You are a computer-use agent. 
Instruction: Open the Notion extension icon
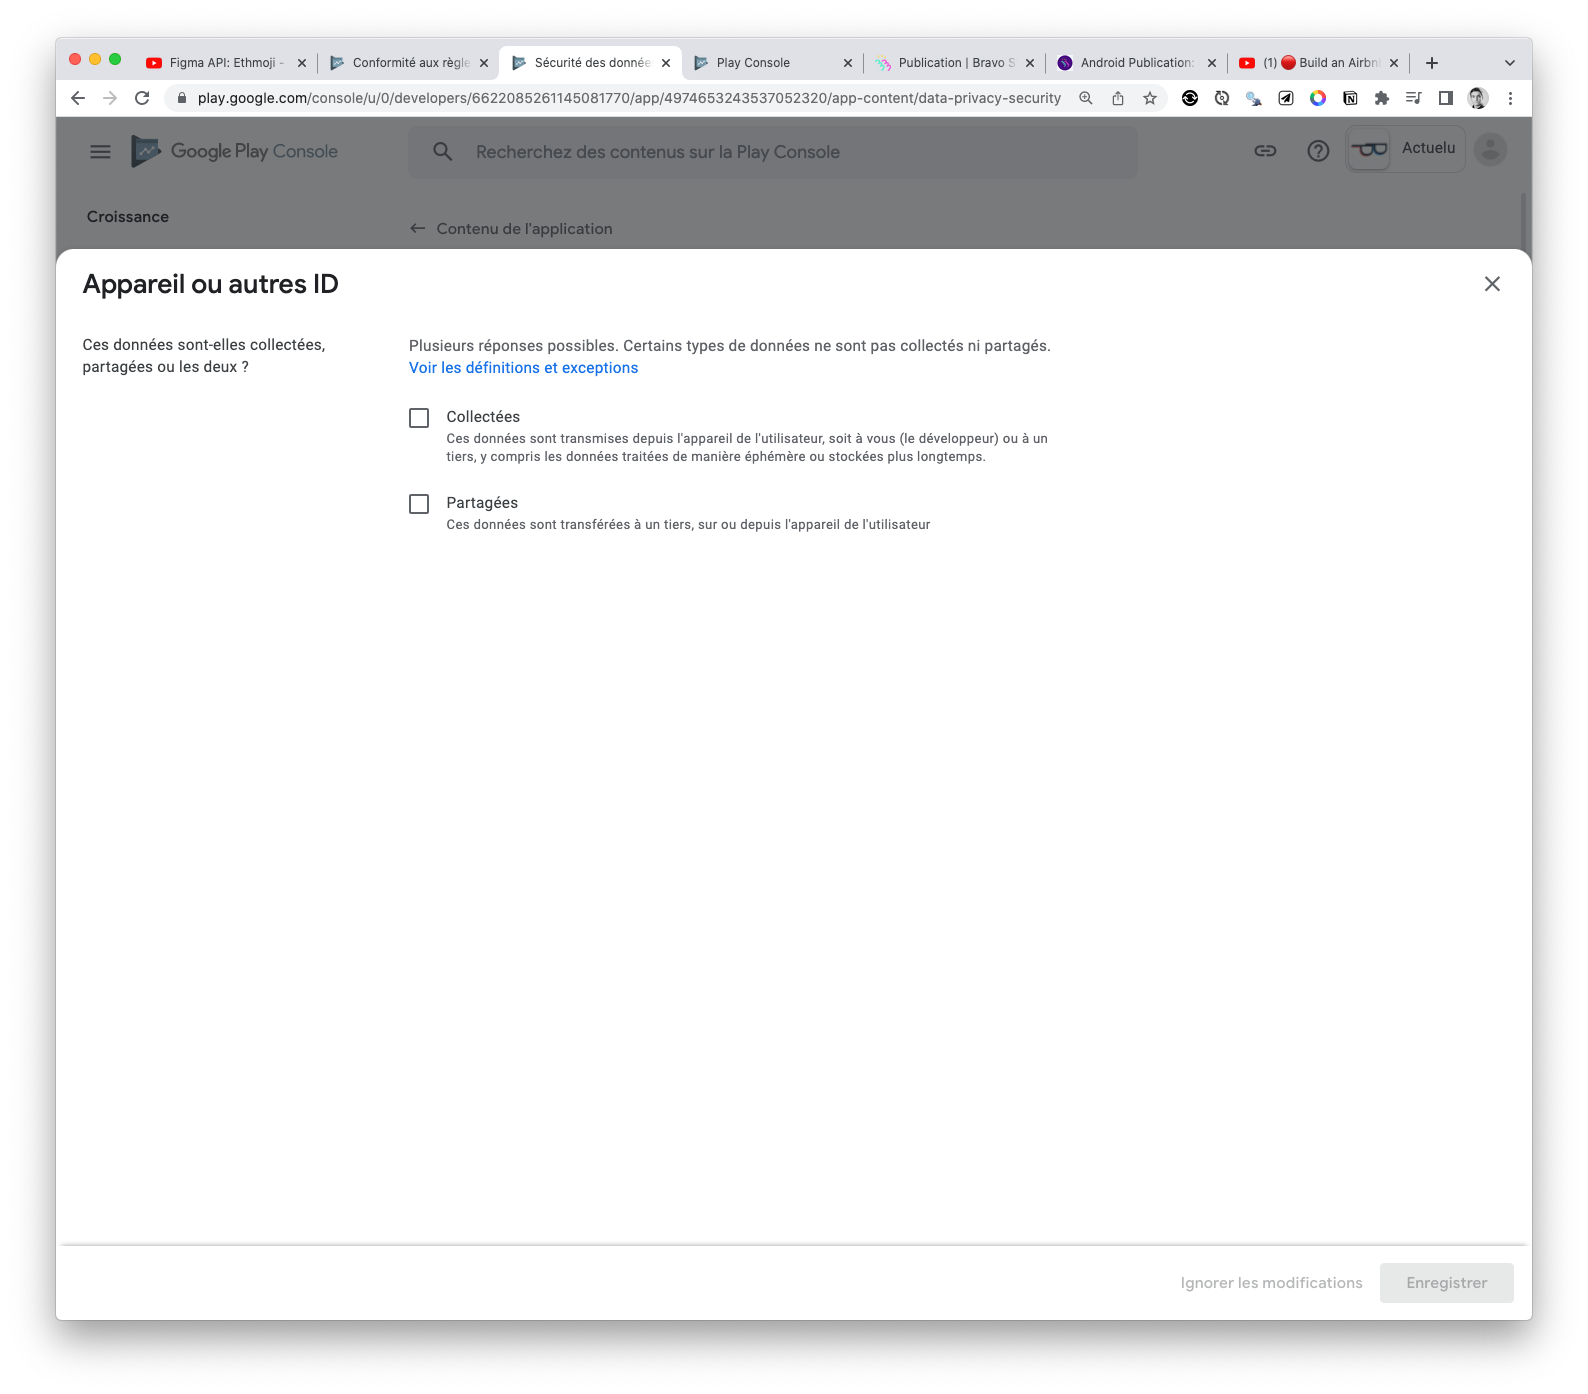(1350, 98)
